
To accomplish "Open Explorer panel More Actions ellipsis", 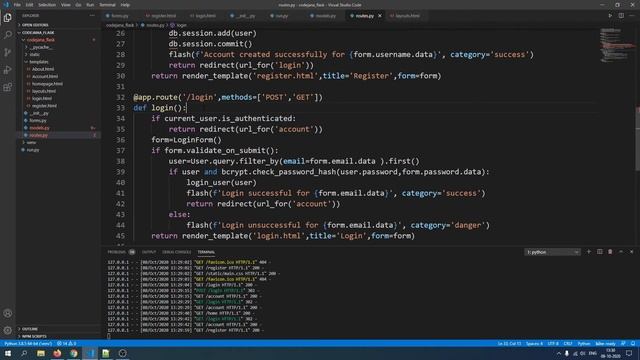I will [x=92, y=16].
